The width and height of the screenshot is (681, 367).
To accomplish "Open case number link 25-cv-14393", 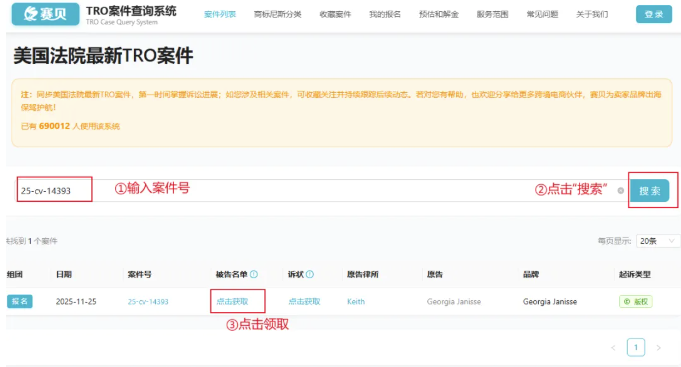I will coord(148,301).
